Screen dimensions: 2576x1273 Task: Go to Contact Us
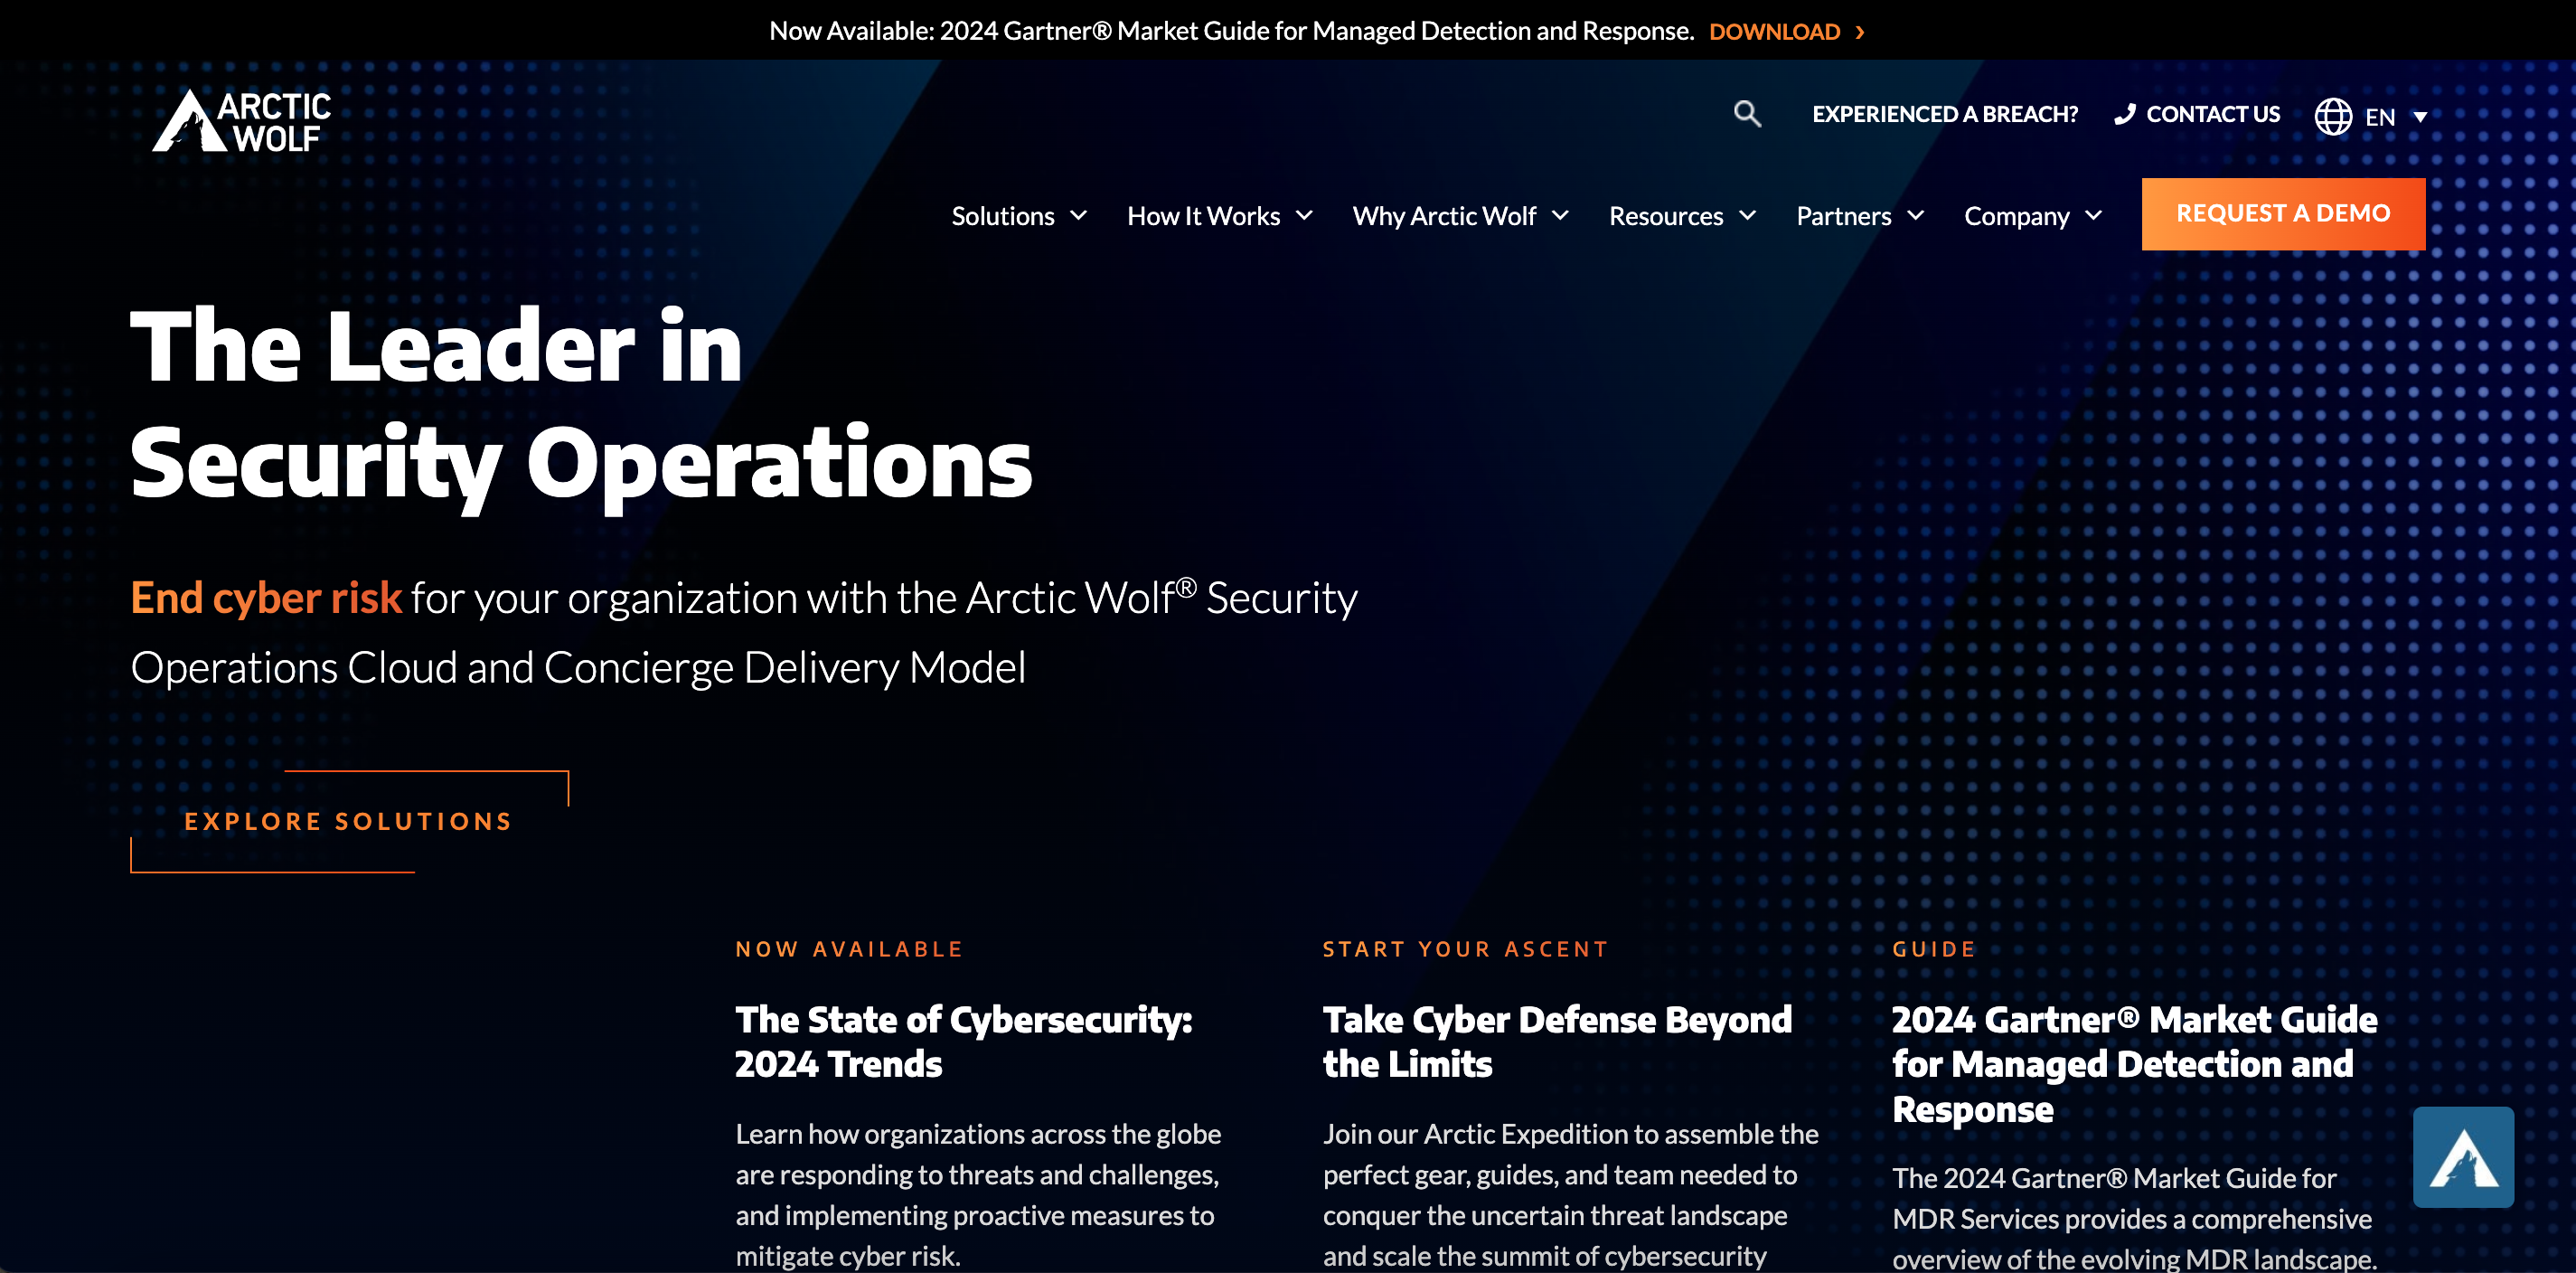click(x=2213, y=114)
